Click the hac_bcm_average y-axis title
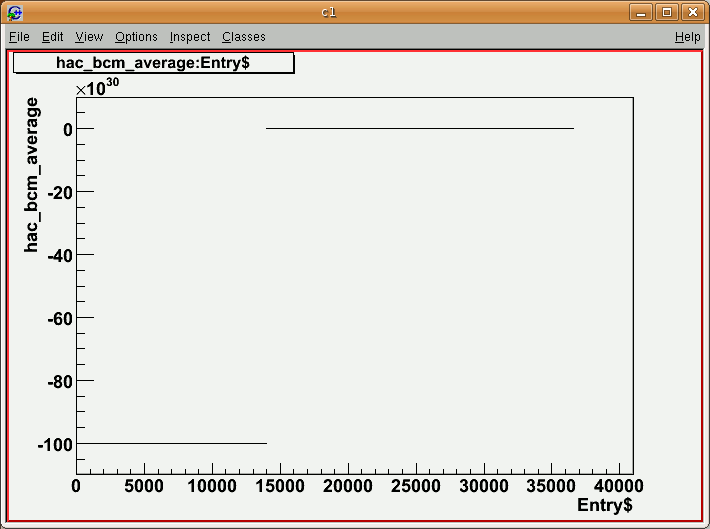 coord(31,175)
